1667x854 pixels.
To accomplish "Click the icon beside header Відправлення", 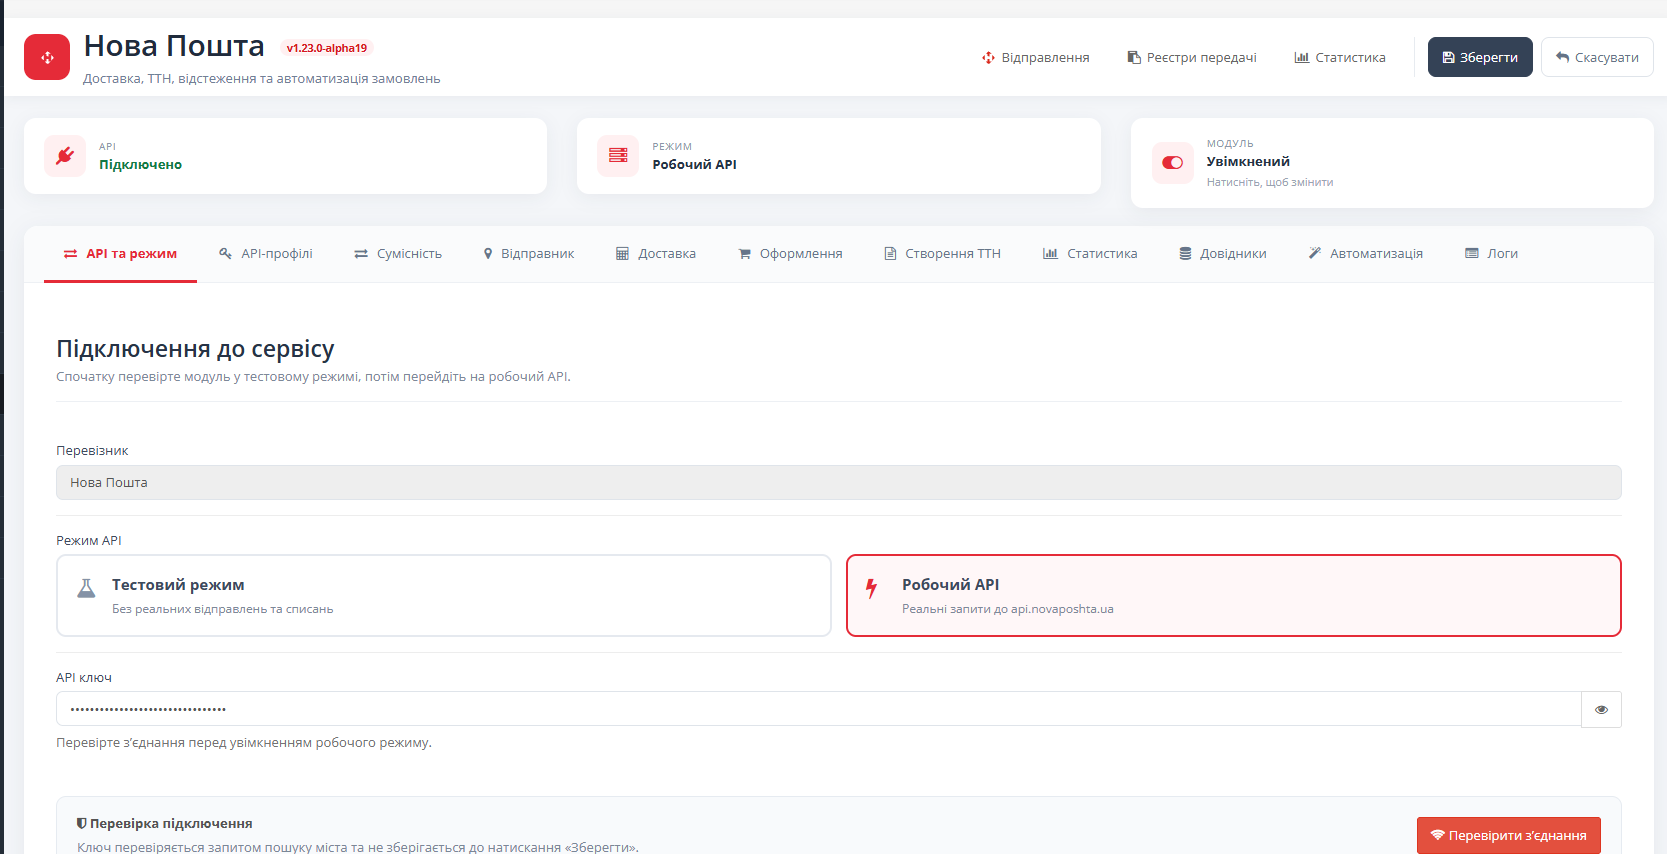I will coord(988,57).
